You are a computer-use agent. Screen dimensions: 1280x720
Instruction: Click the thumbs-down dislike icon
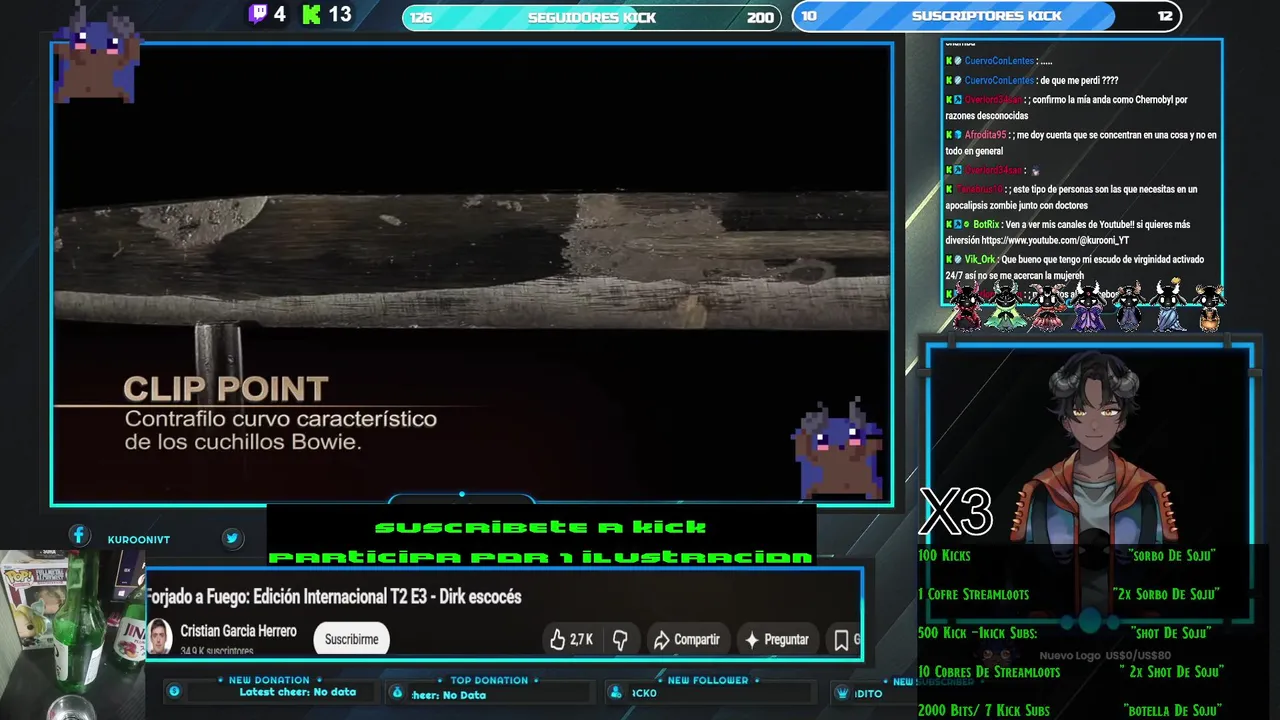tap(620, 639)
